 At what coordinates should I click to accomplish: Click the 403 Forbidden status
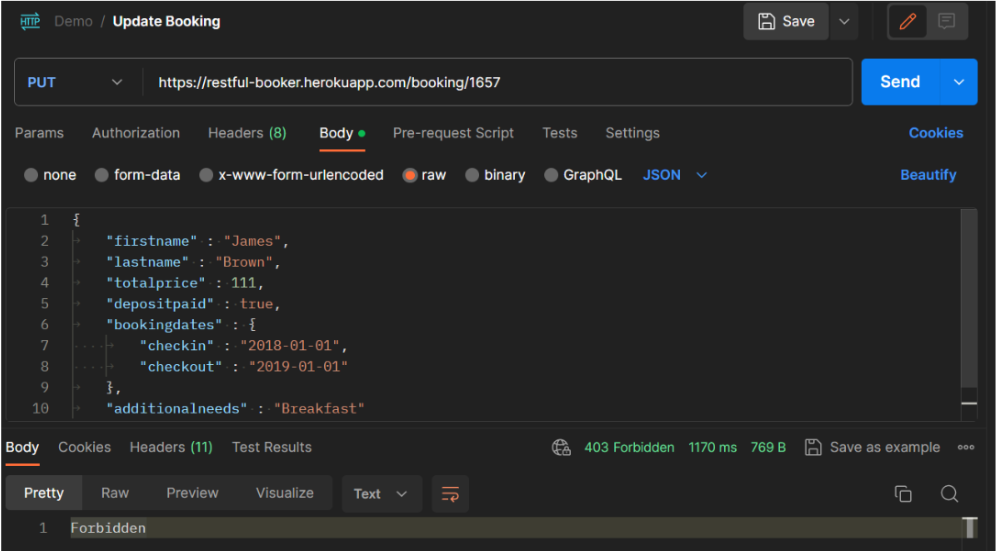click(629, 447)
